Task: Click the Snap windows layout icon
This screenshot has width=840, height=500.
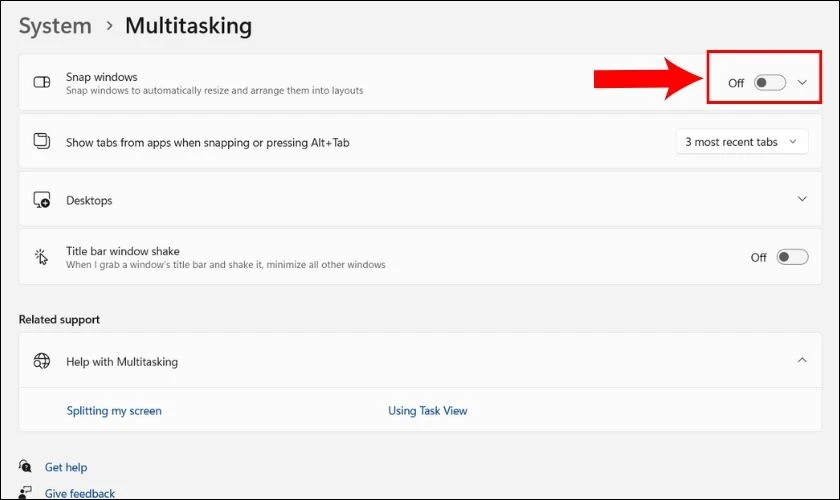Action: pyautogui.click(x=42, y=82)
